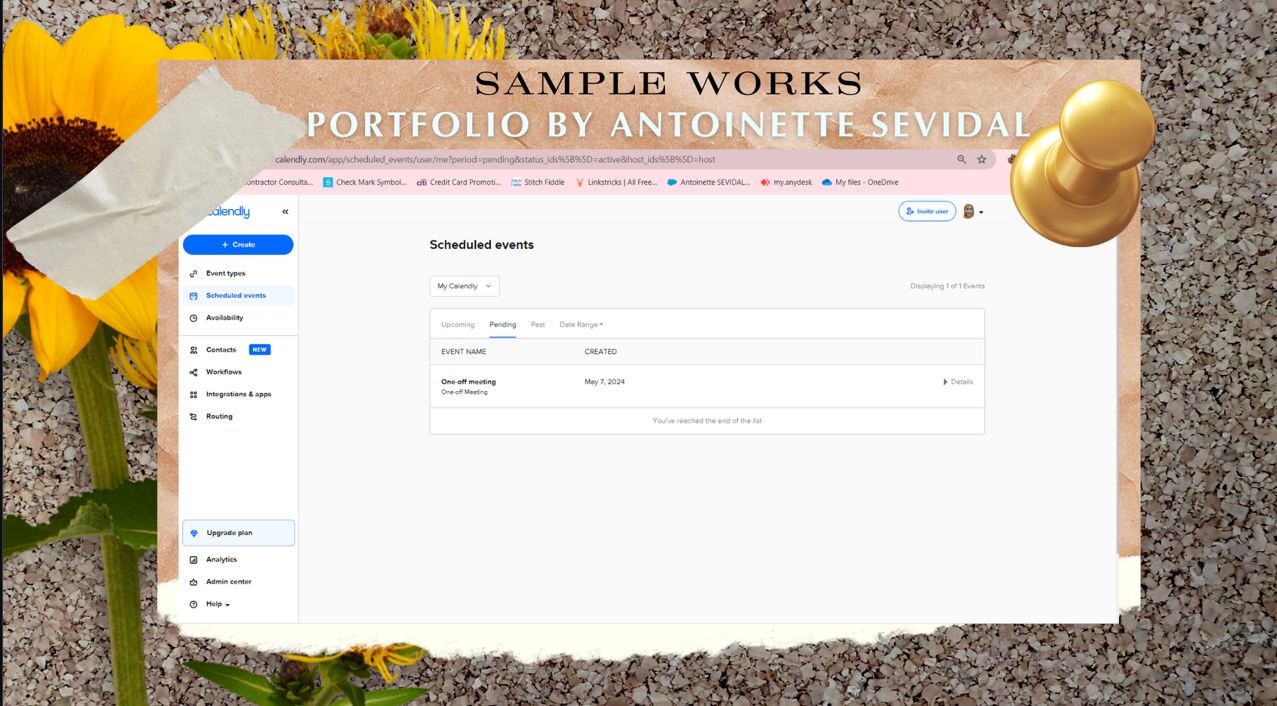
Task: Click the EVENT NAME column header
Action: tap(464, 352)
